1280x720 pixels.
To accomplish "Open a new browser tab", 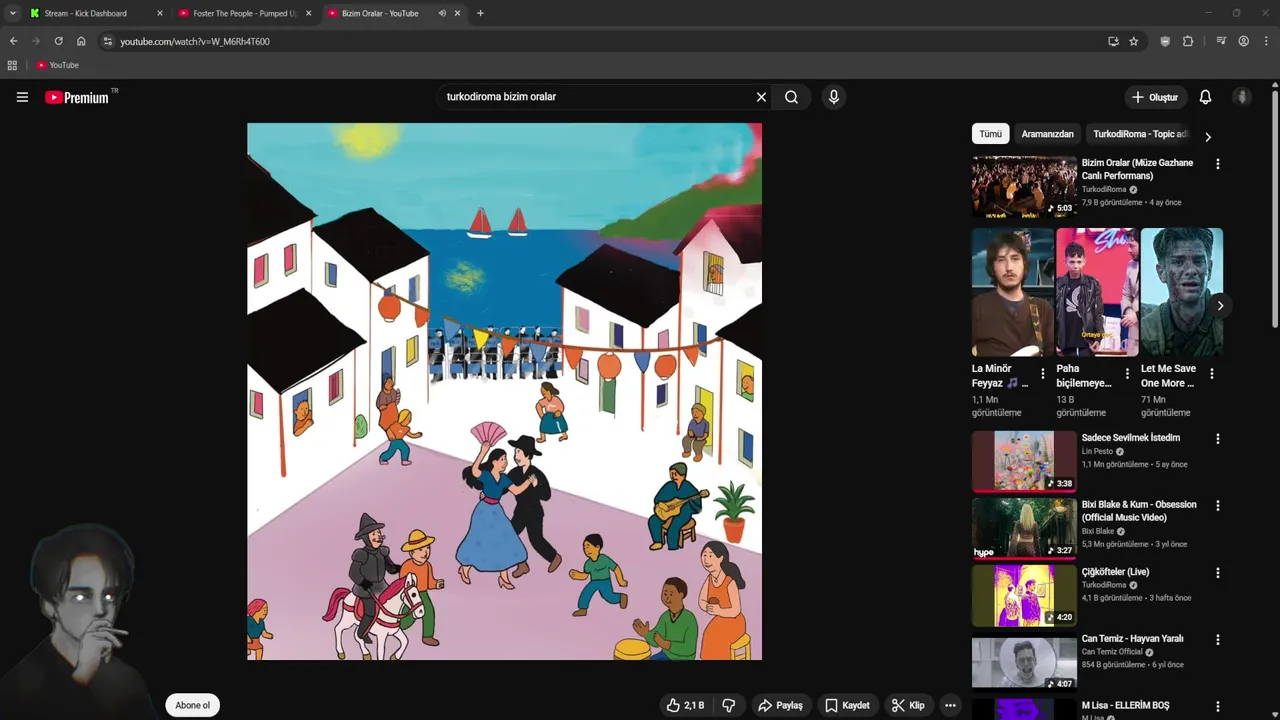I will 480,13.
